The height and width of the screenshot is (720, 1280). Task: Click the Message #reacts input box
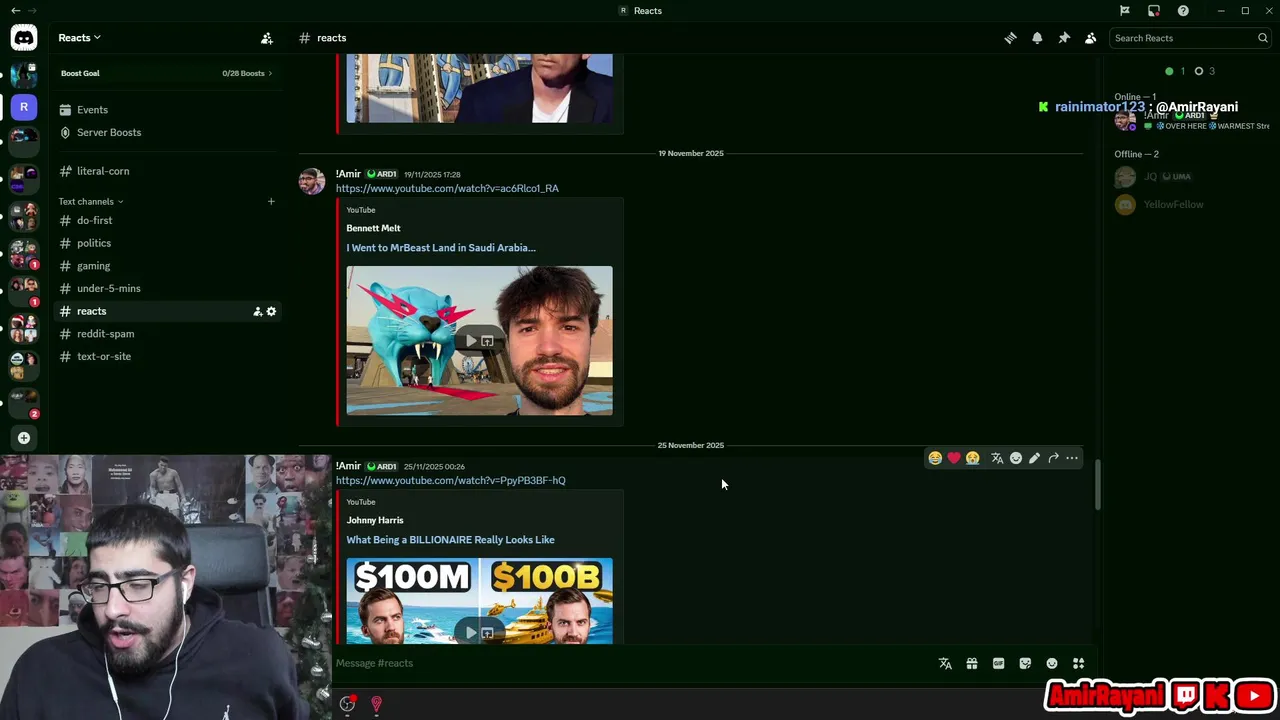pyautogui.click(x=630, y=663)
